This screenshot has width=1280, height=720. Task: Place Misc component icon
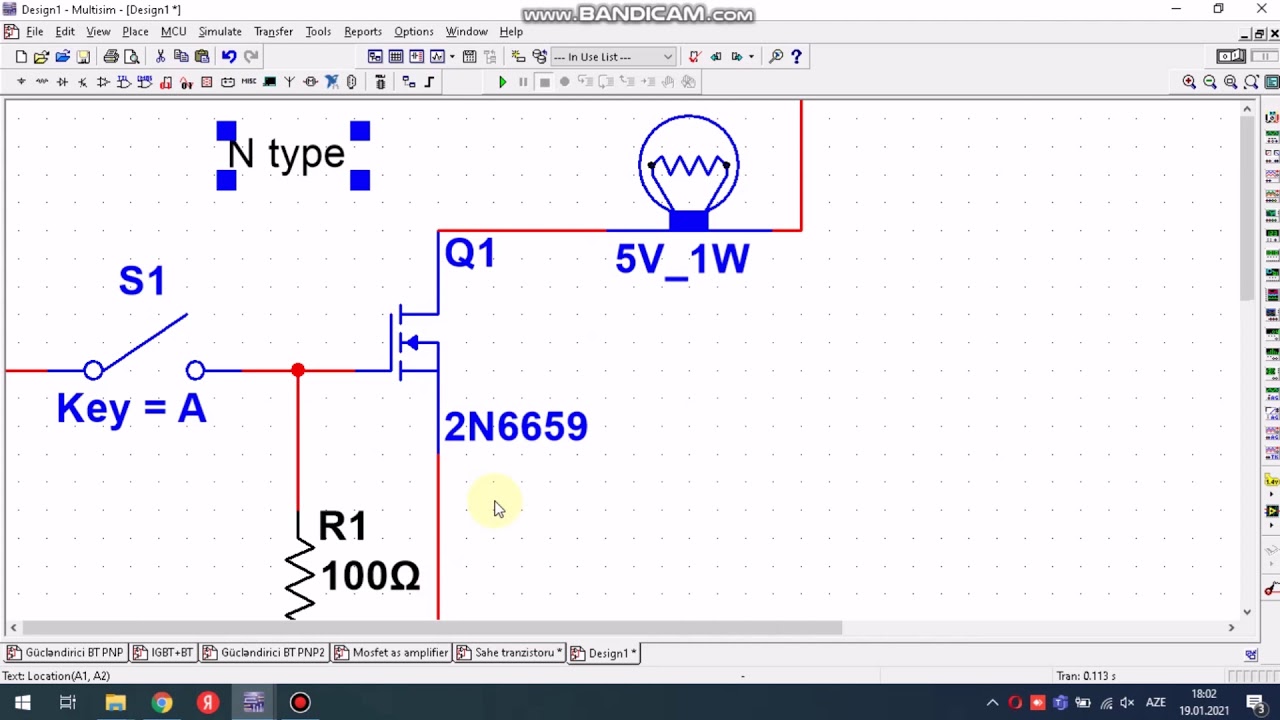[249, 81]
